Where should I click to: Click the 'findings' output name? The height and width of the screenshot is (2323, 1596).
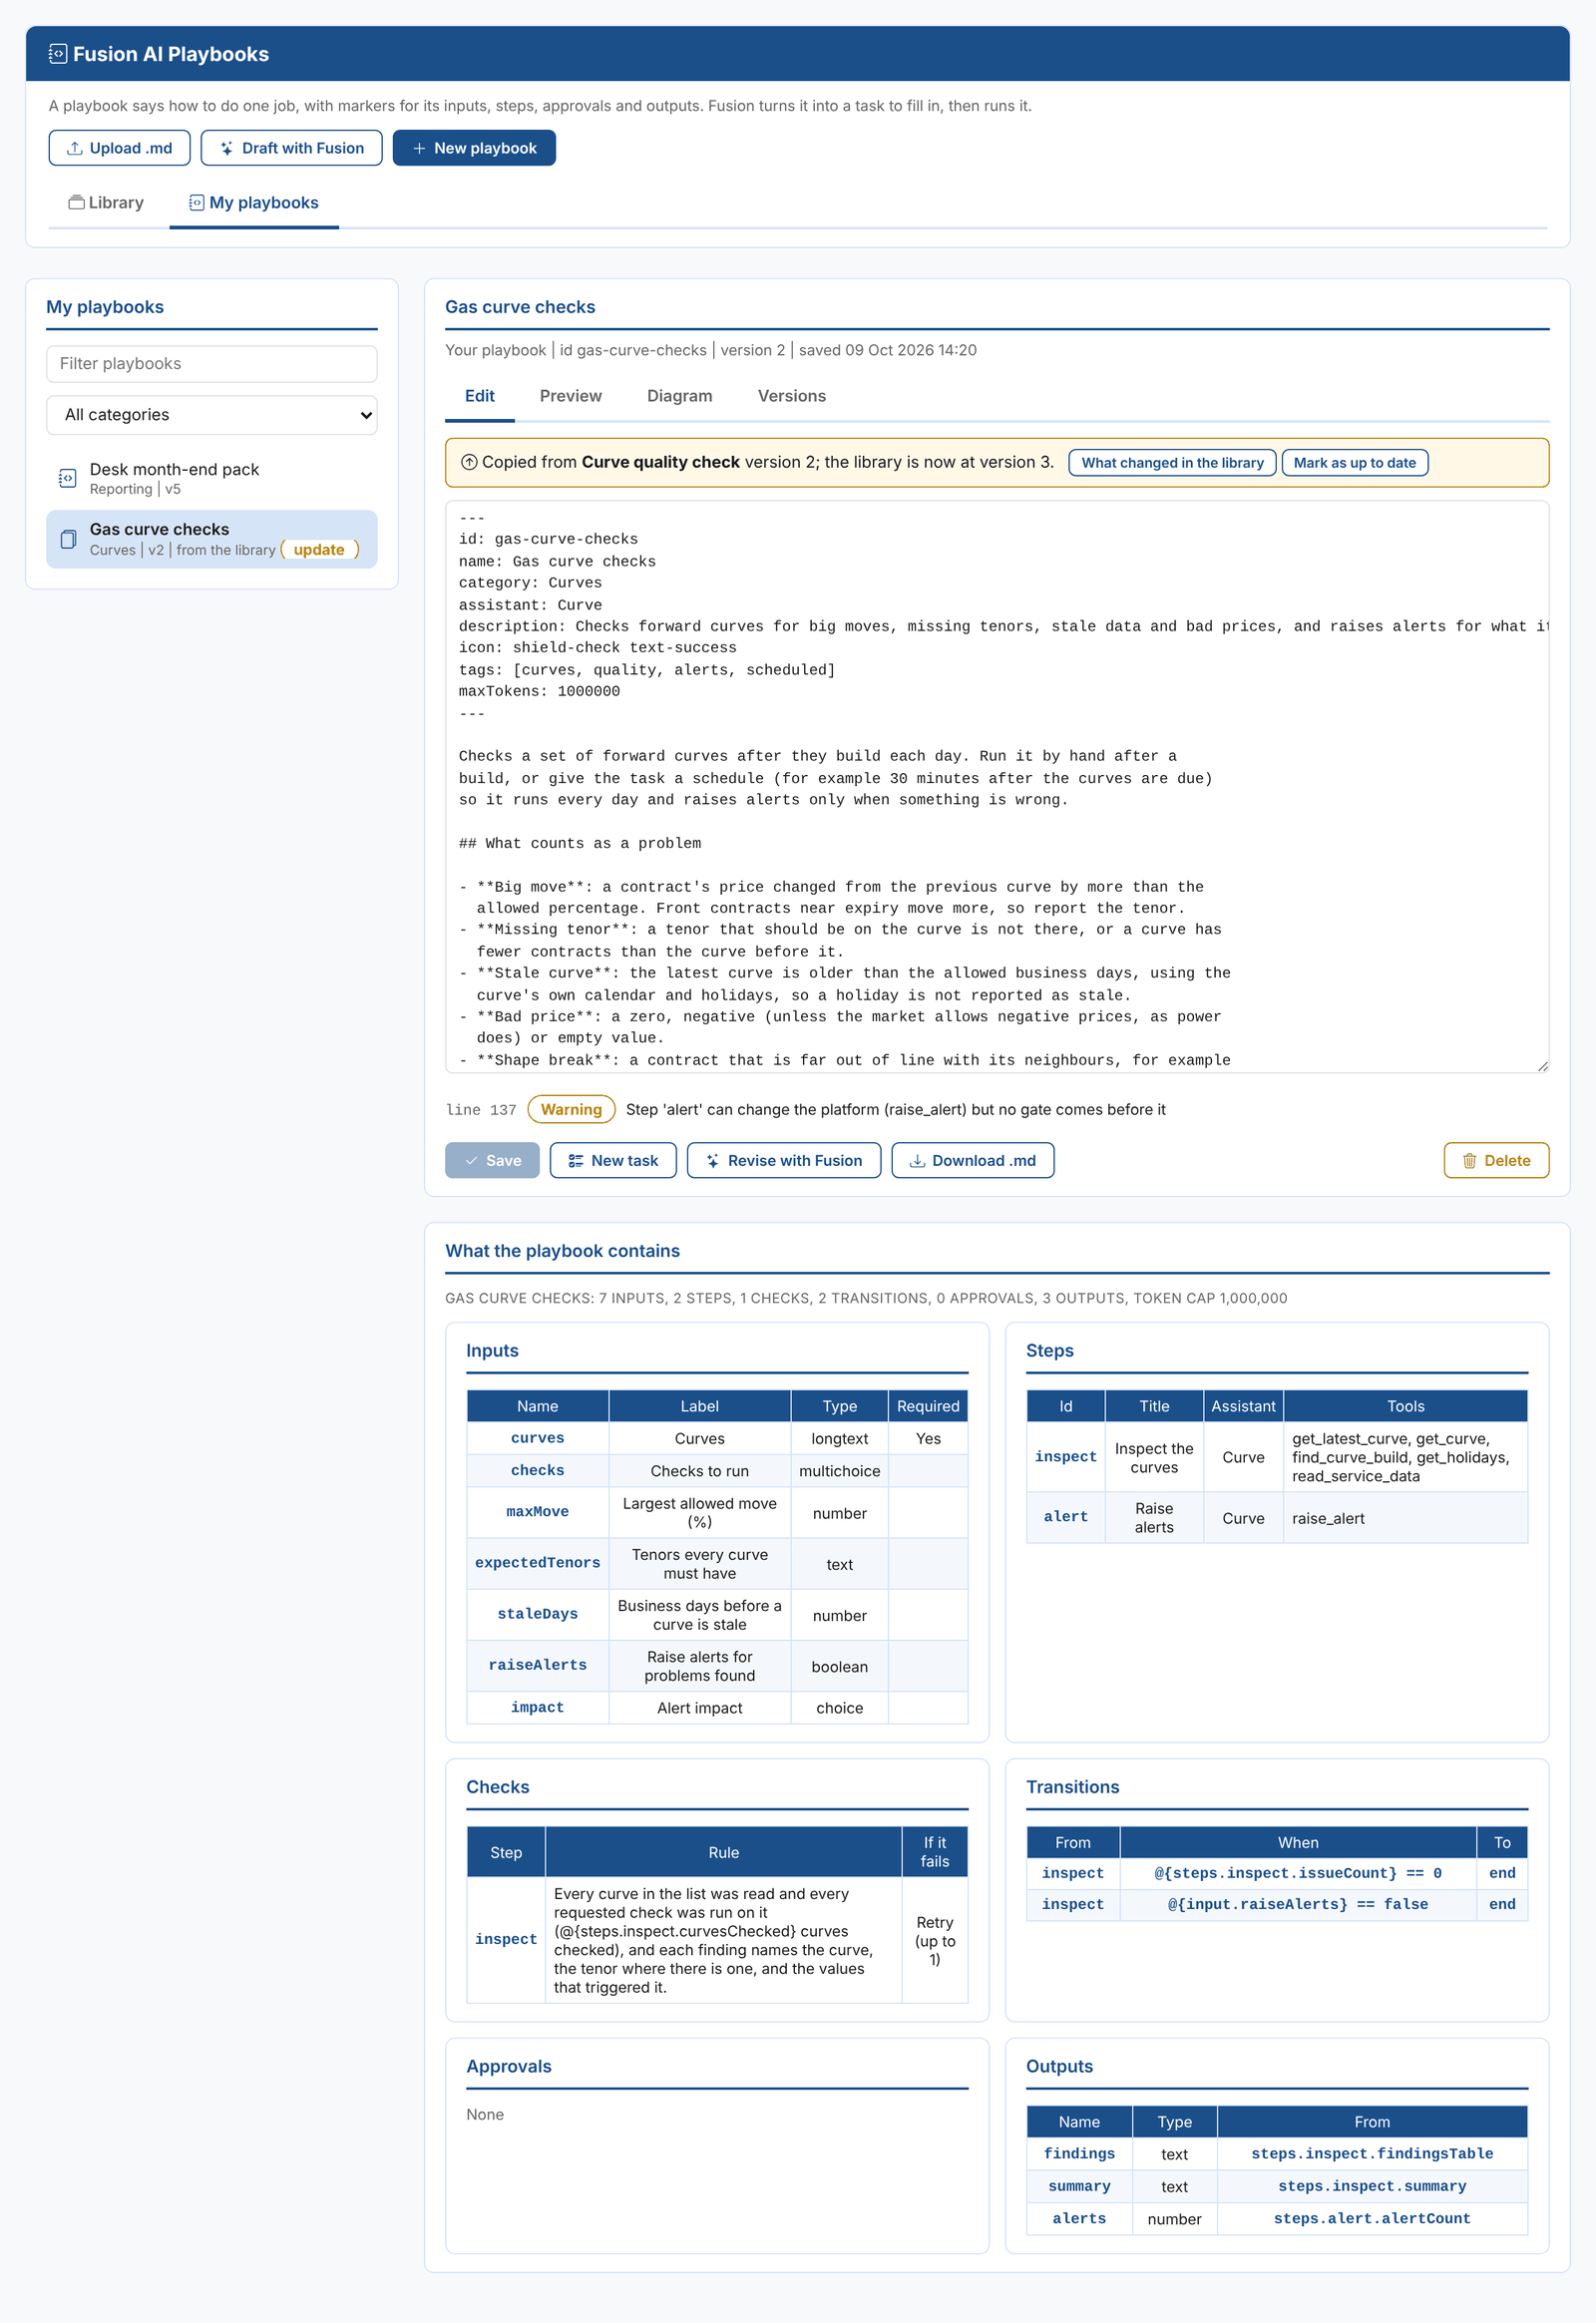coord(1079,2153)
